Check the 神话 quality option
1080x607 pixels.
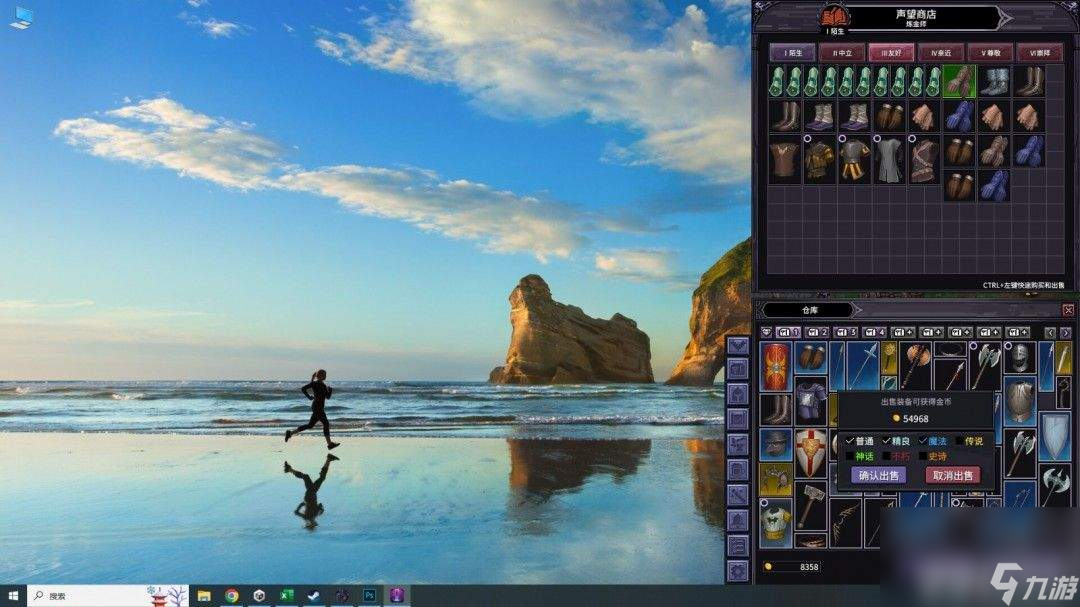850,456
